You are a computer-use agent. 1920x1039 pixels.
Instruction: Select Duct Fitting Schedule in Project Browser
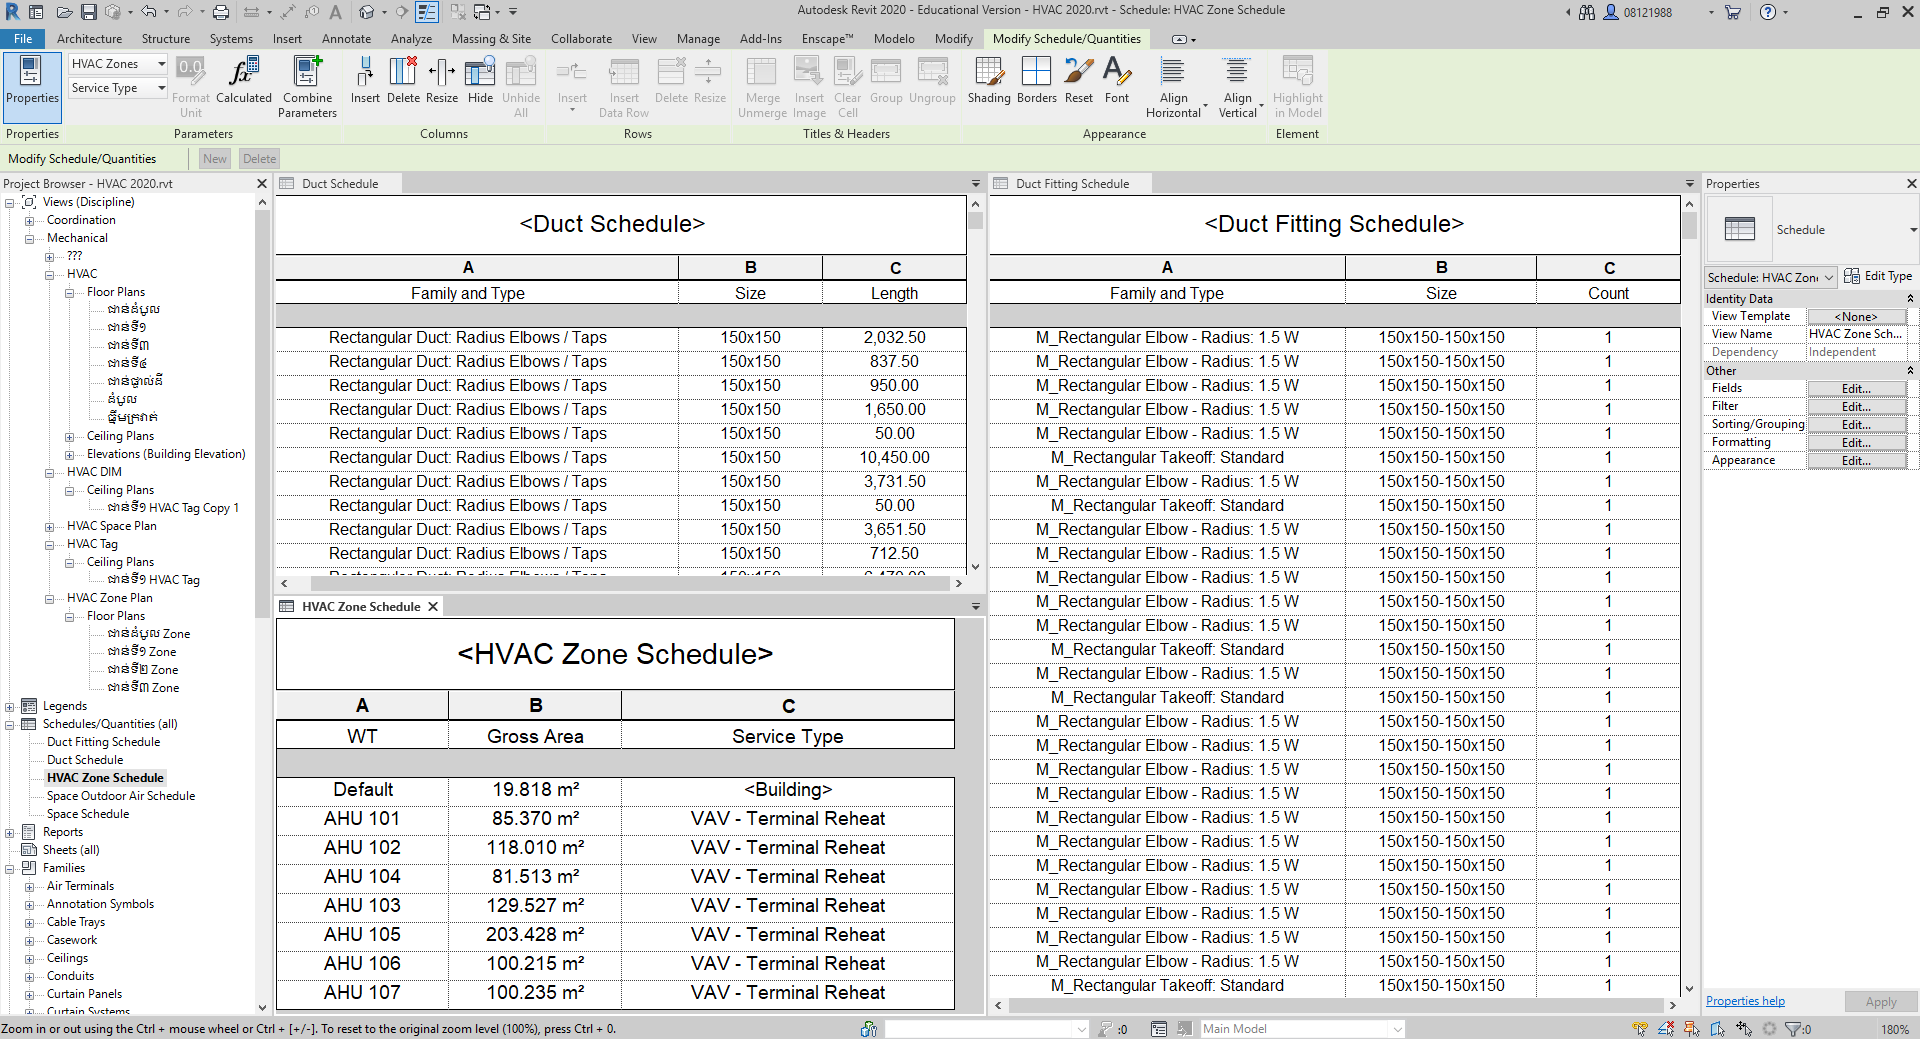pos(103,742)
